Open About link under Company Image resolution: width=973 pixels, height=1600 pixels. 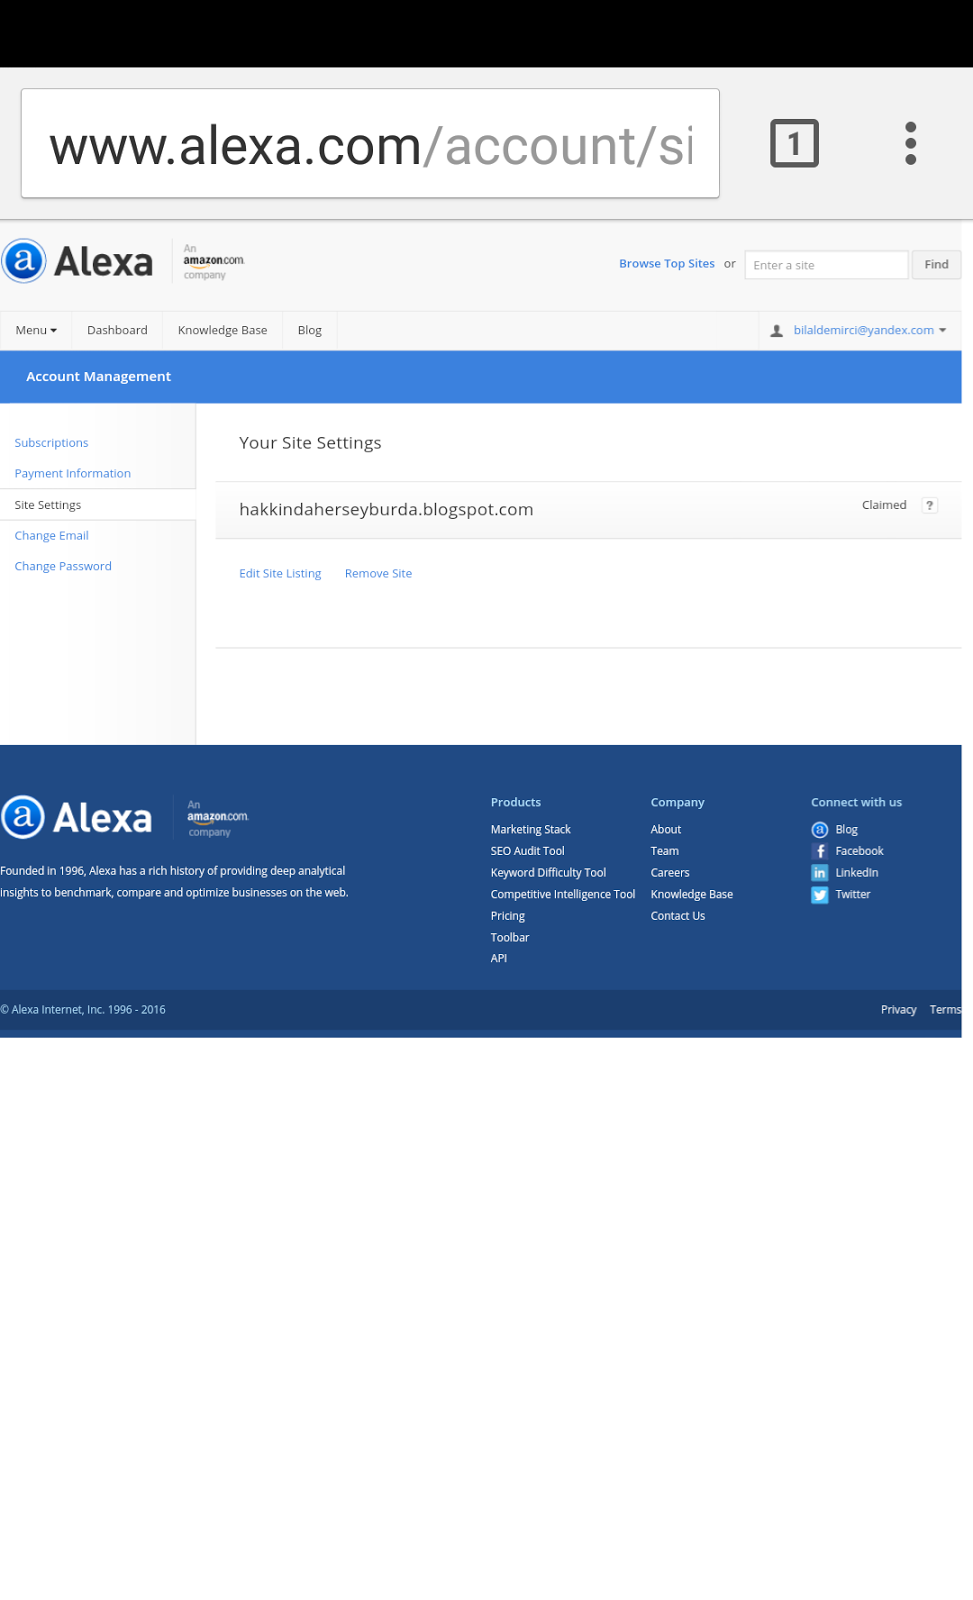666,829
